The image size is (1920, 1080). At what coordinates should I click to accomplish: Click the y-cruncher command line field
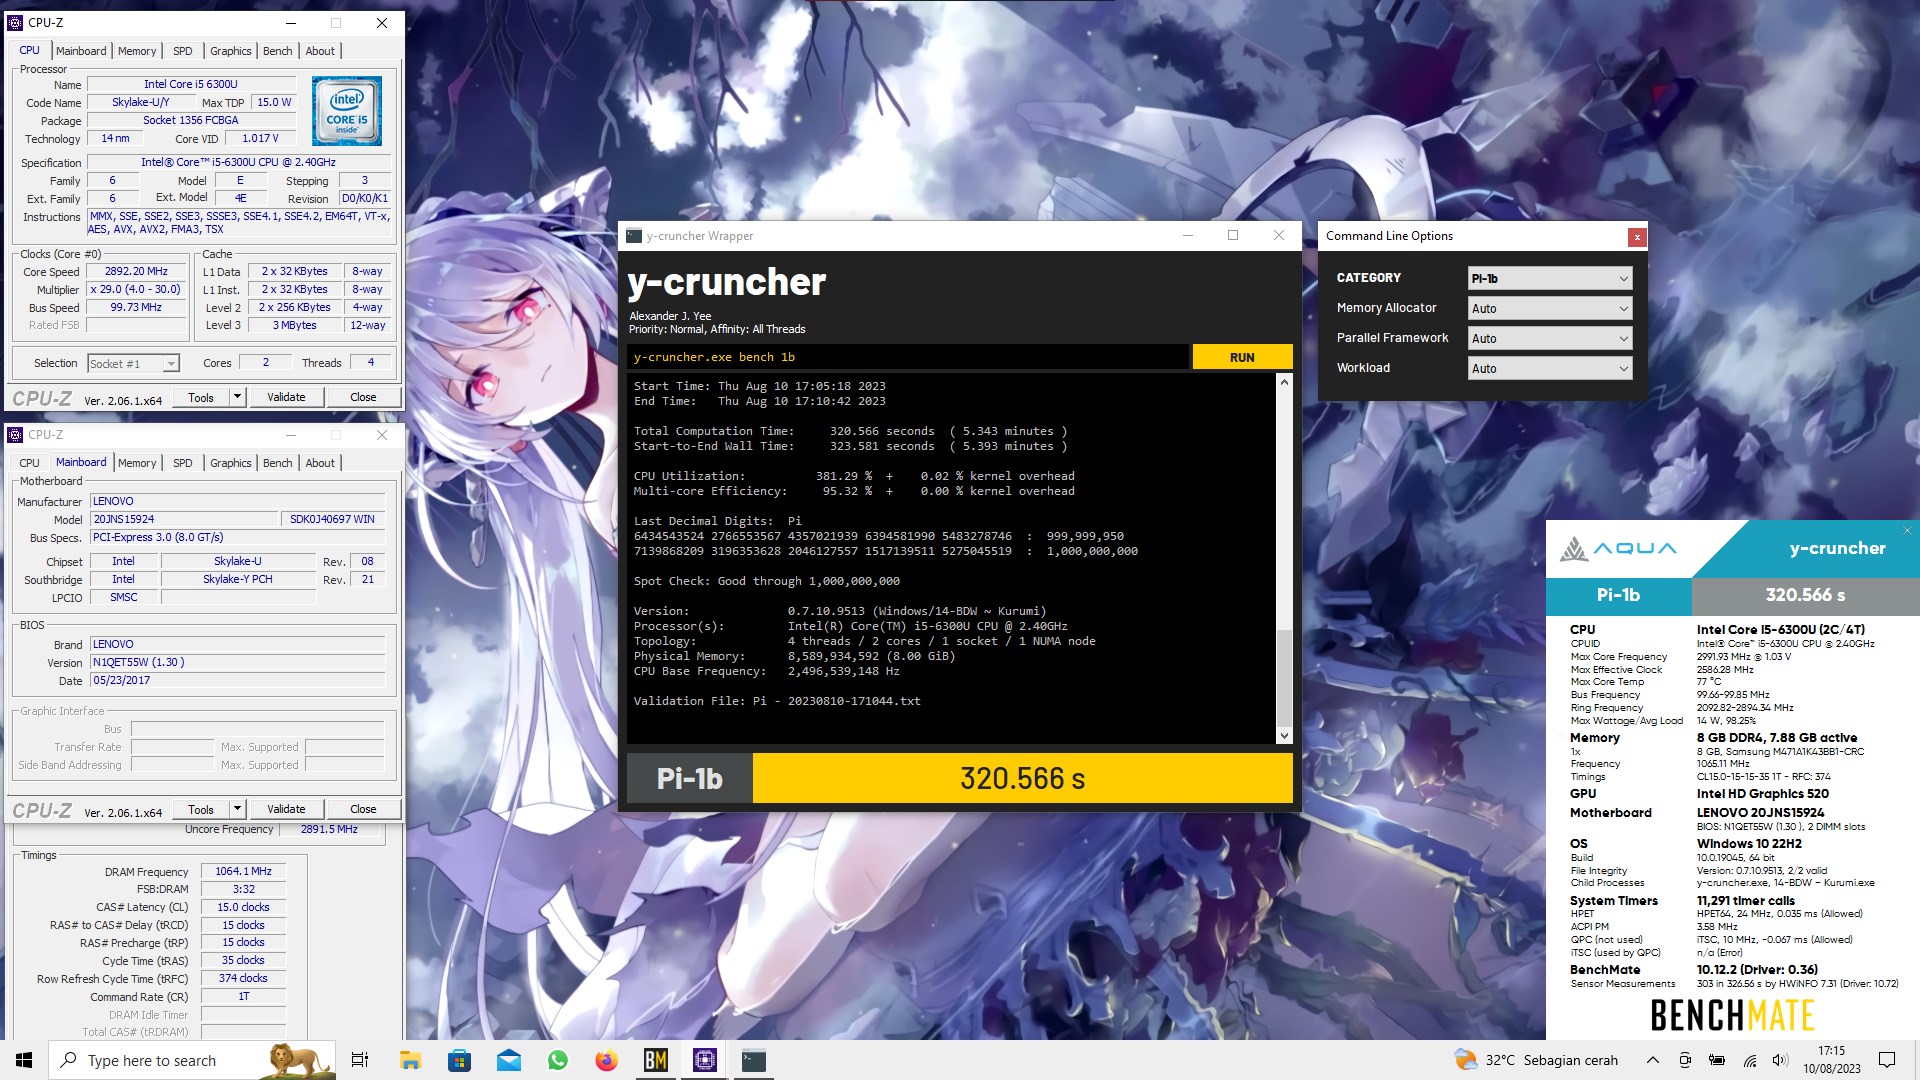[x=908, y=357]
